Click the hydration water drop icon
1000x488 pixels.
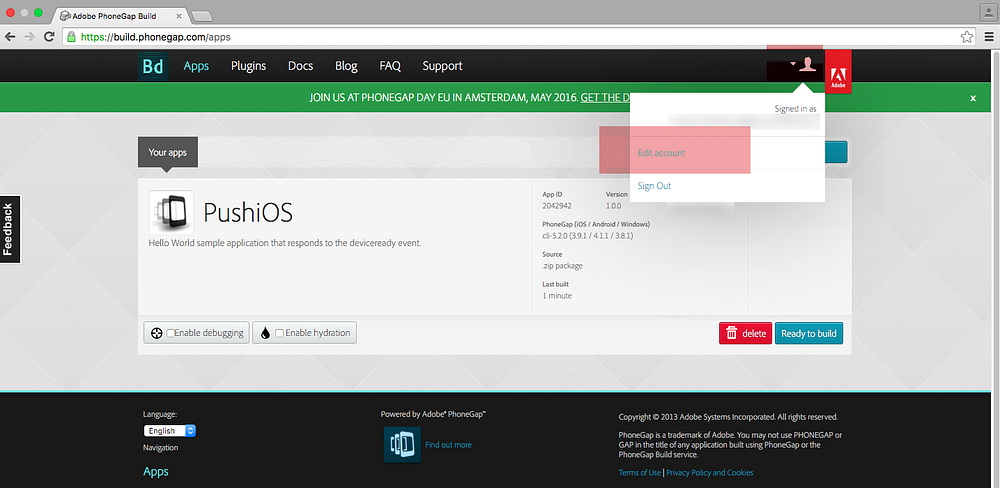265,333
